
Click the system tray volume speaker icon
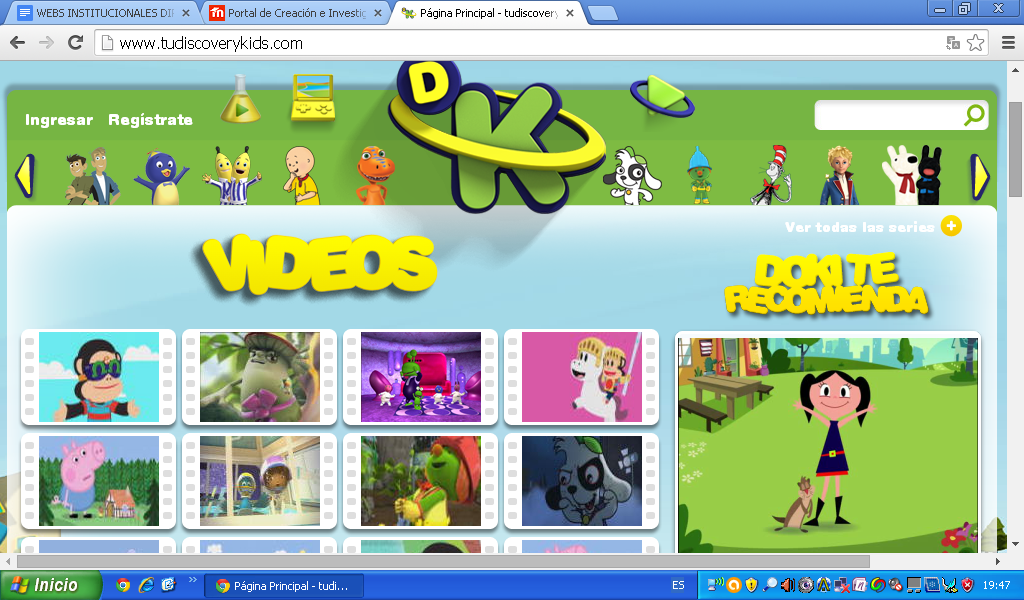[x=787, y=585]
